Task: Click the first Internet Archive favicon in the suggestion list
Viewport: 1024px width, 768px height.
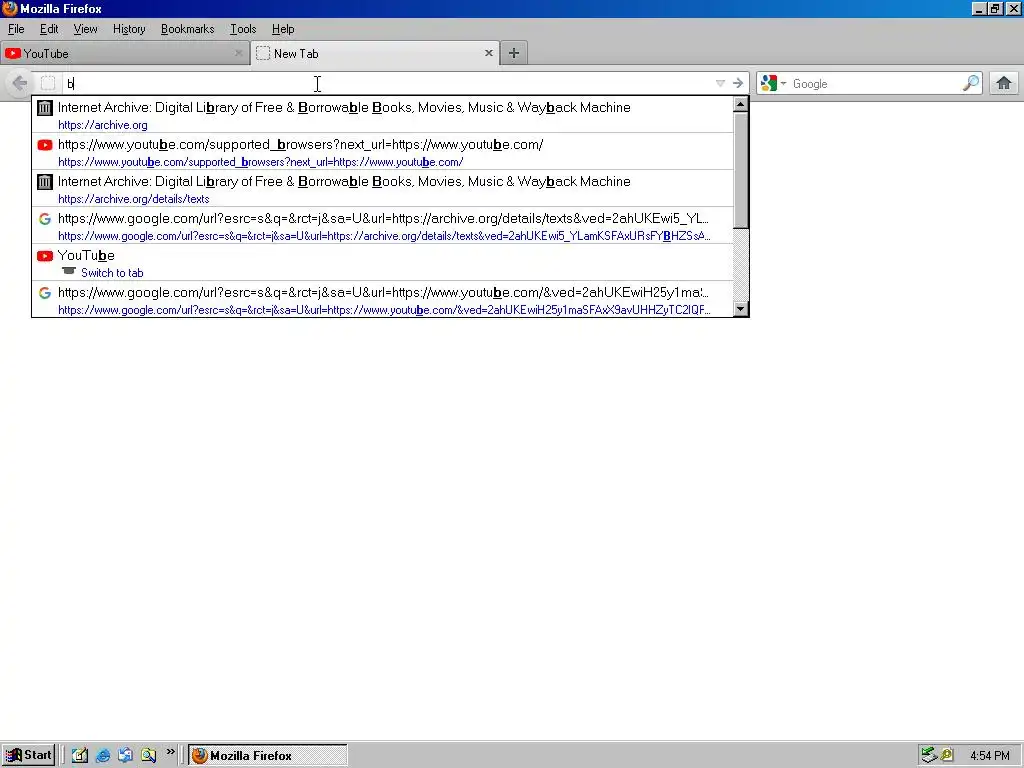Action: pyautogui.click(x=44, y=108)
